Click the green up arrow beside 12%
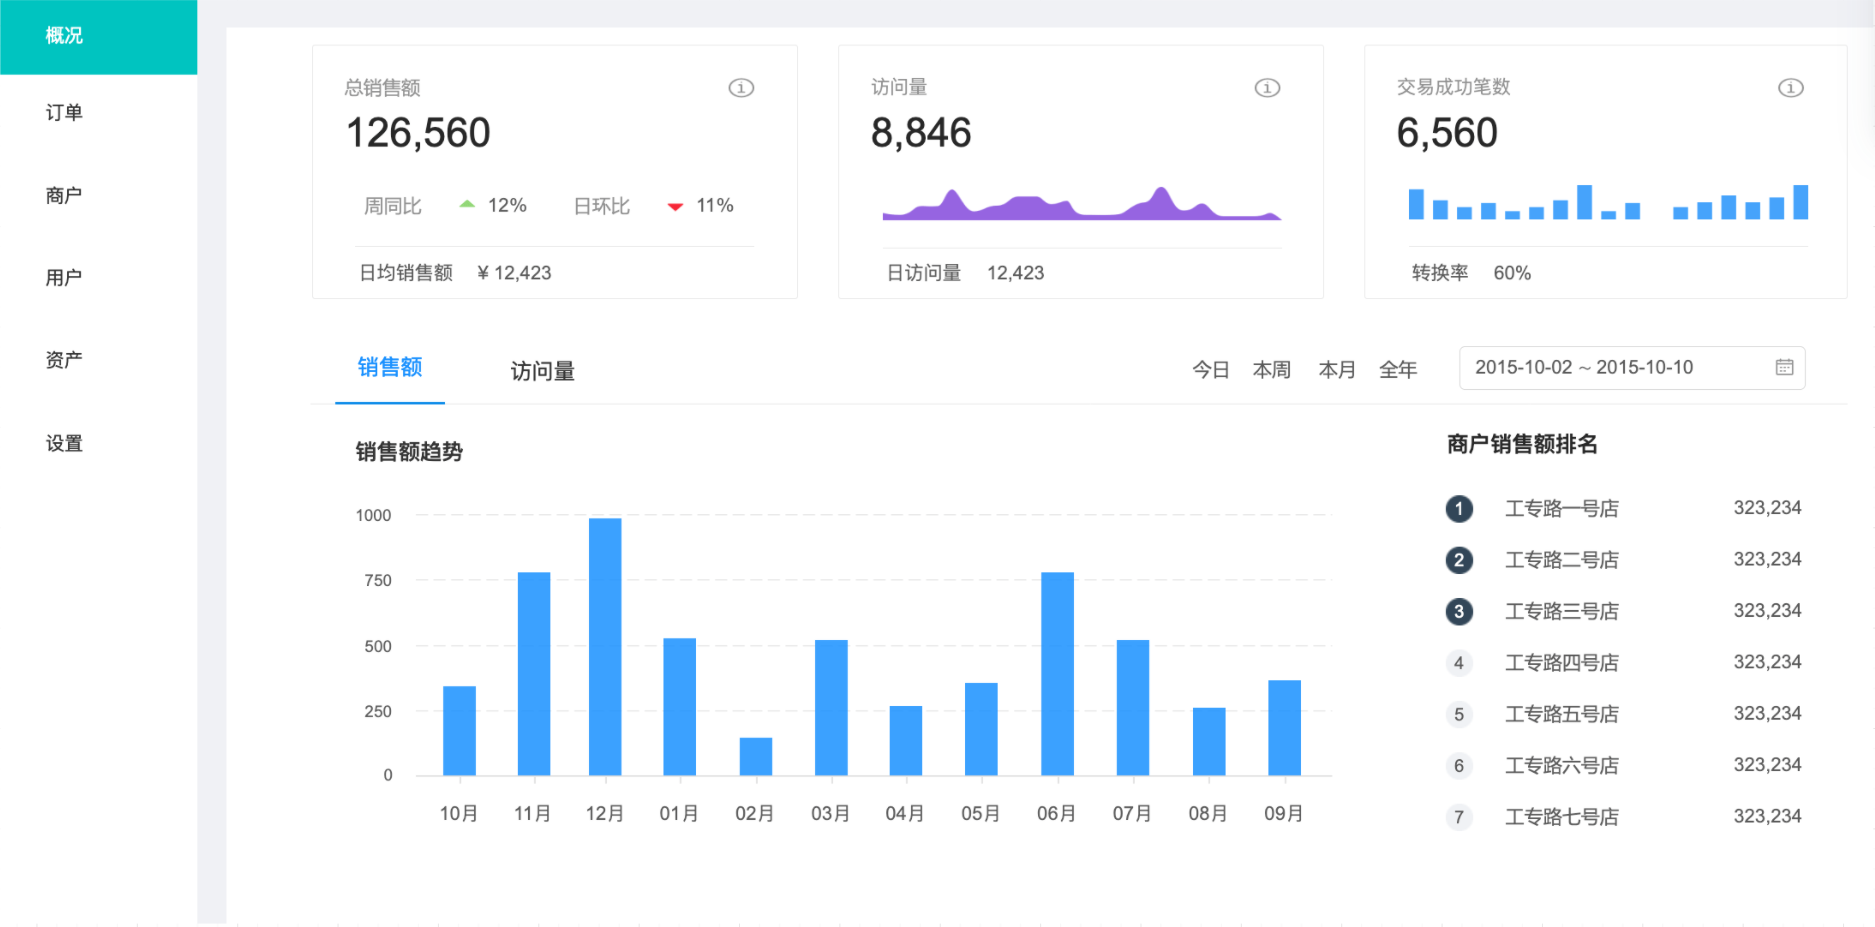1875x927 pixels. tap(467, 204)
